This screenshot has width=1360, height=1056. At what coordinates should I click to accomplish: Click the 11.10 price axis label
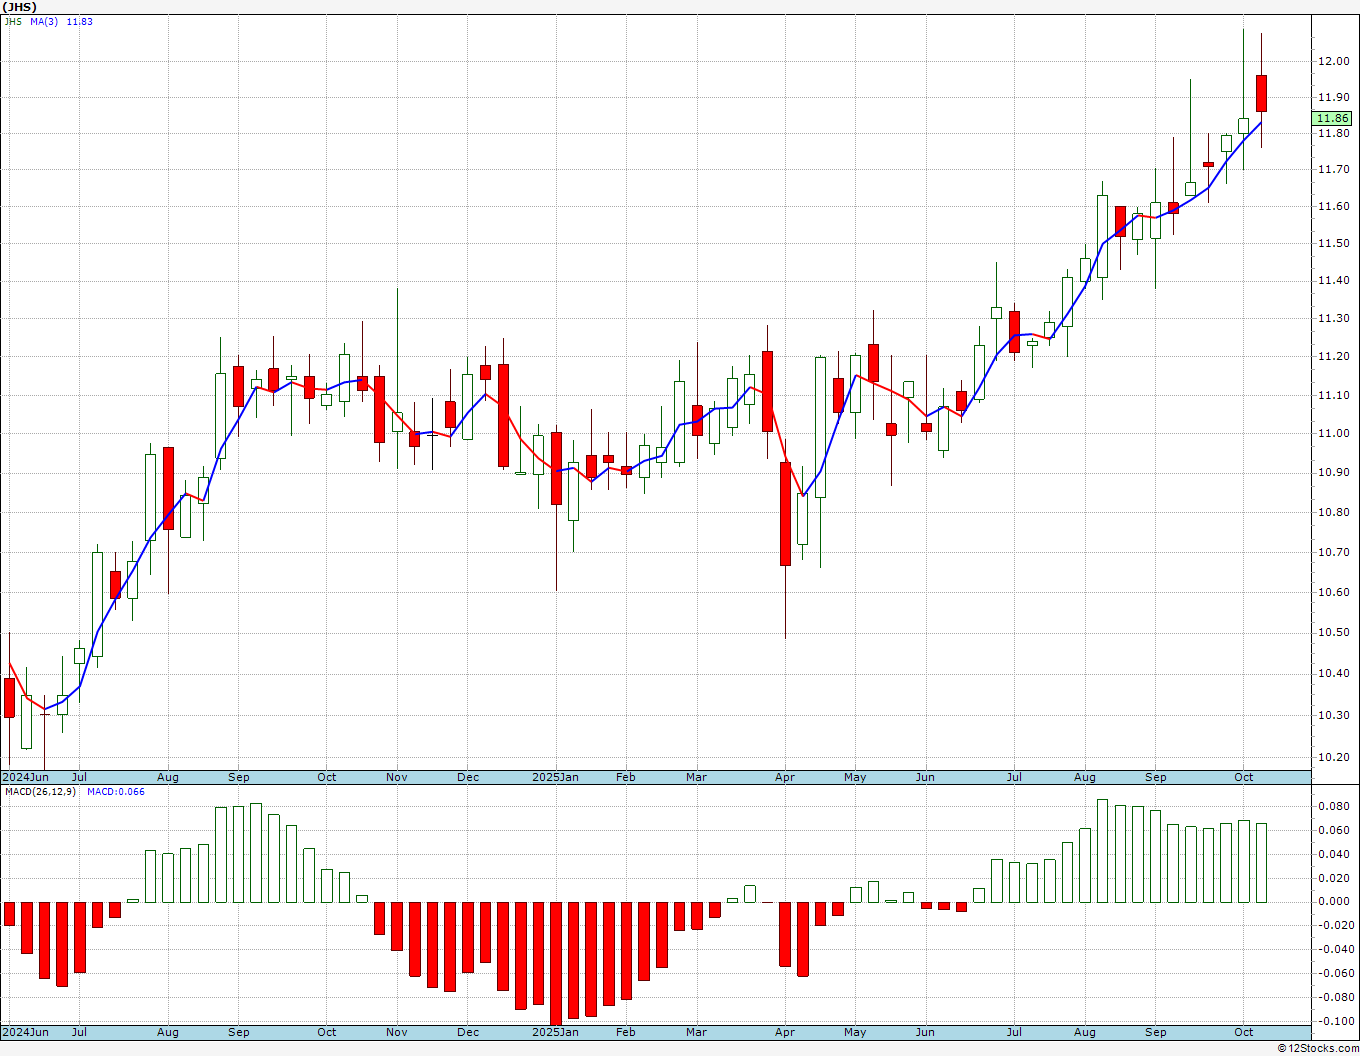[x=1334, y=395]
